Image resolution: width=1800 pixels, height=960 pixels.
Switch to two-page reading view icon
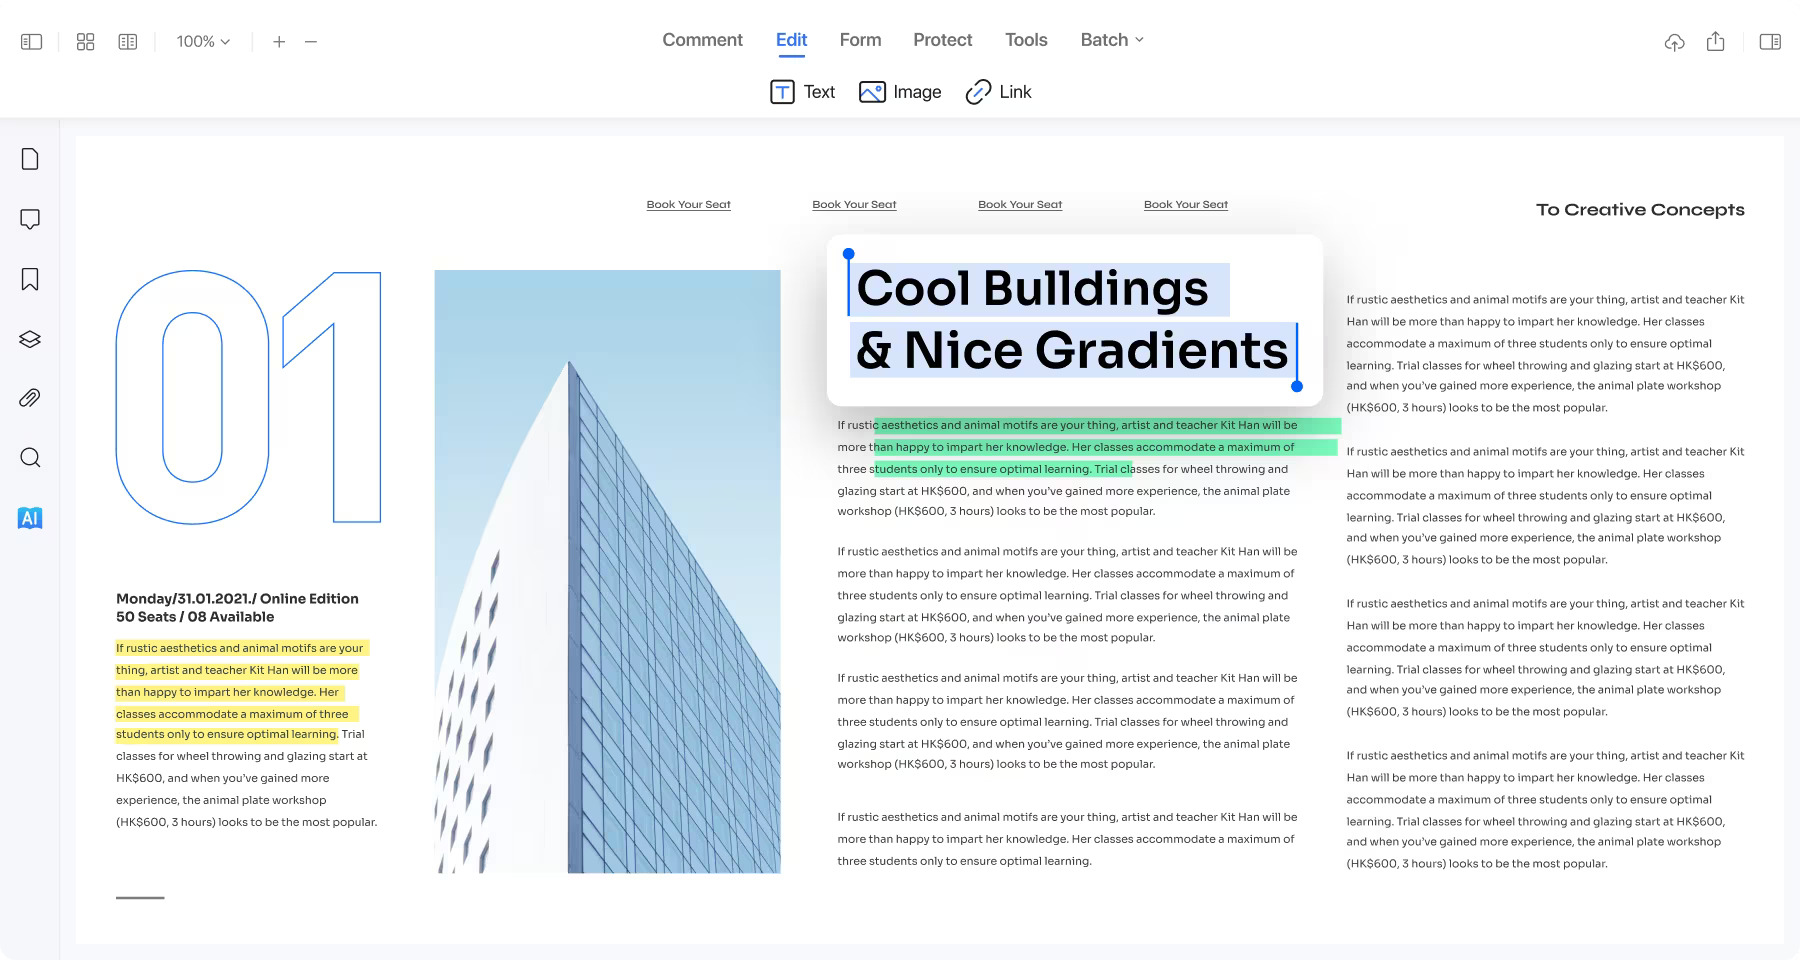click(128, 42)
